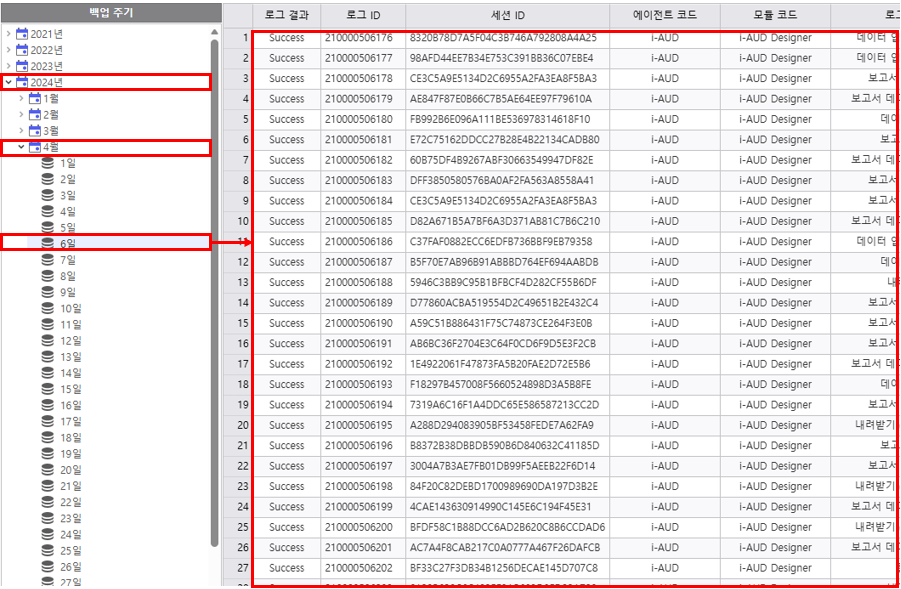901x589 pixels.
Task: Expand the 2021년 tree node
Action: point(8,34)
